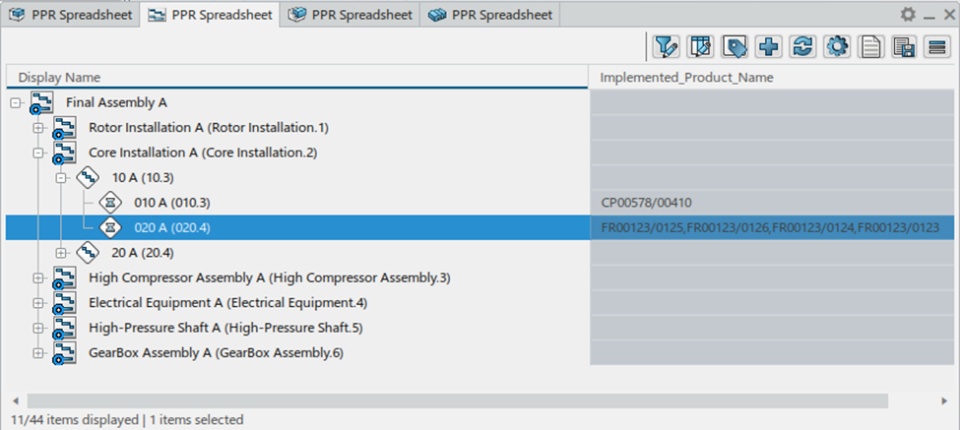The image size is (960, 430).
Task: Click the save spreadsheet disk icon
Action: tap(904, 46)
